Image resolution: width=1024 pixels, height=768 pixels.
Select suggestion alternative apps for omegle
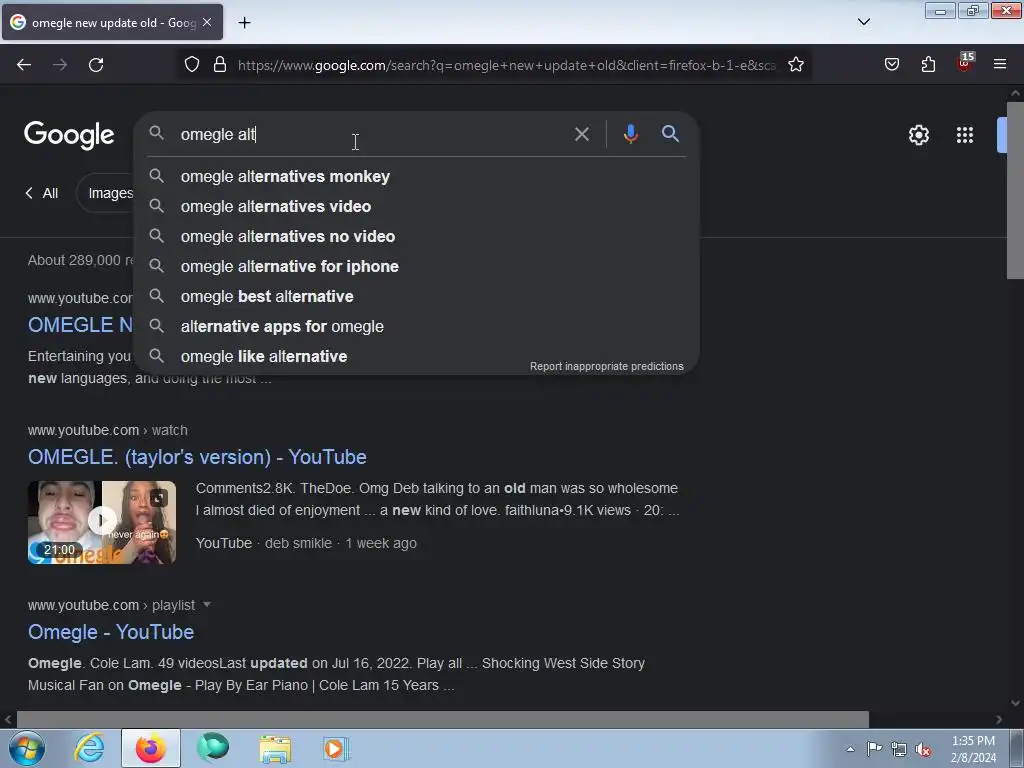(x=416, y=327)
